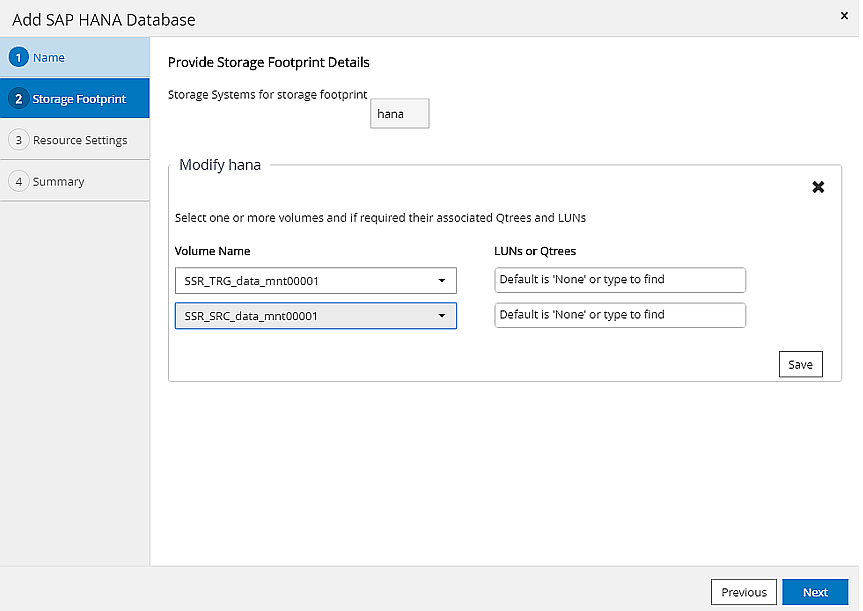Click the step 3 number circle

pos(18,140)
